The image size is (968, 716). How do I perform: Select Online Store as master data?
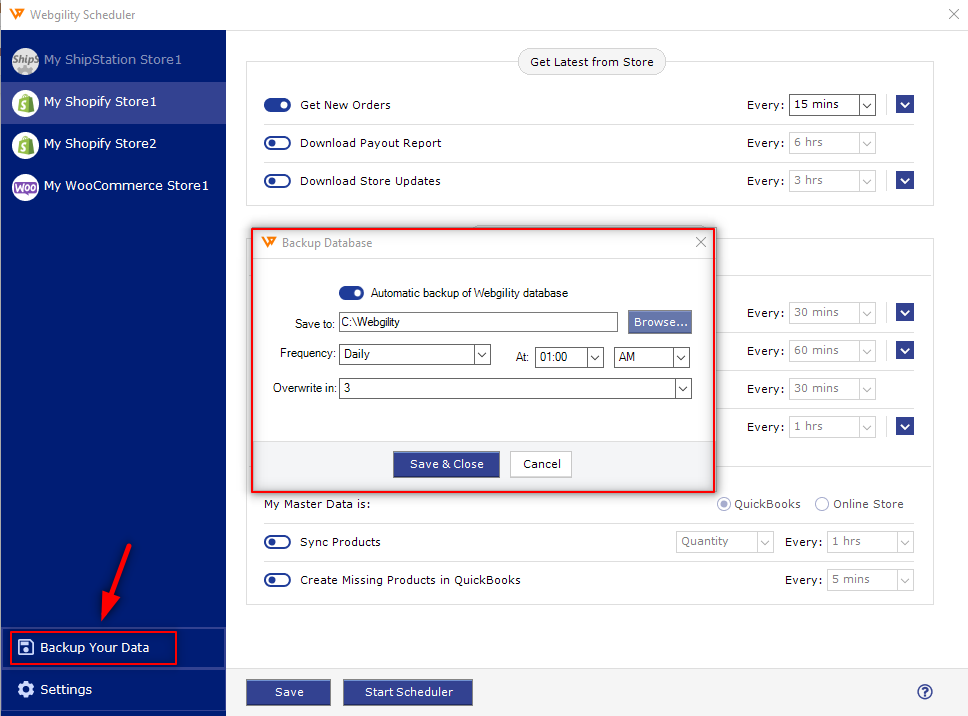[x=822, y=504]
